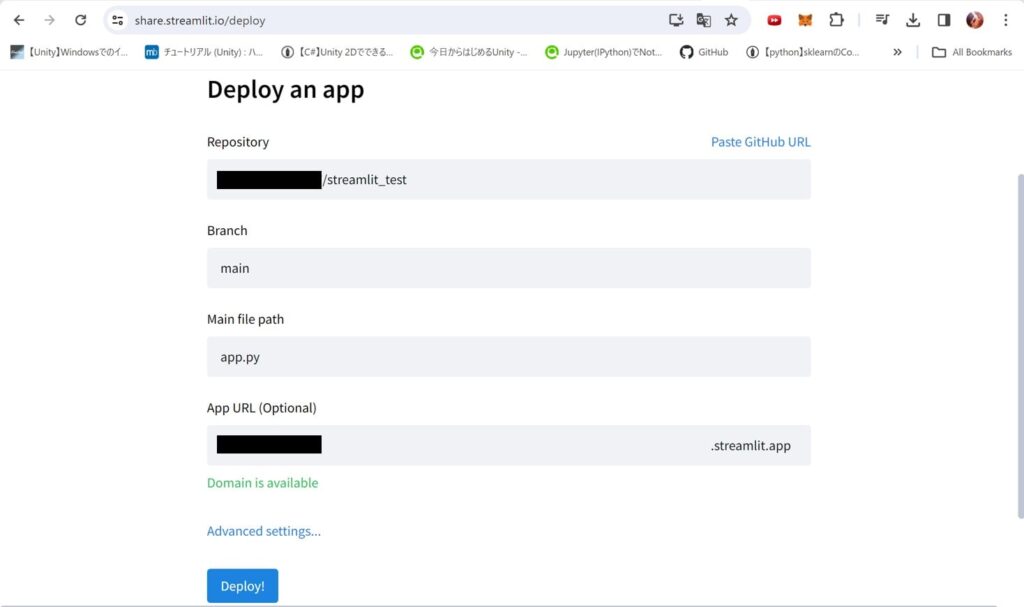This screenshot has height=607, width=1024.
Task: Open the MetaMask fox extension
Action: point(805,20)
